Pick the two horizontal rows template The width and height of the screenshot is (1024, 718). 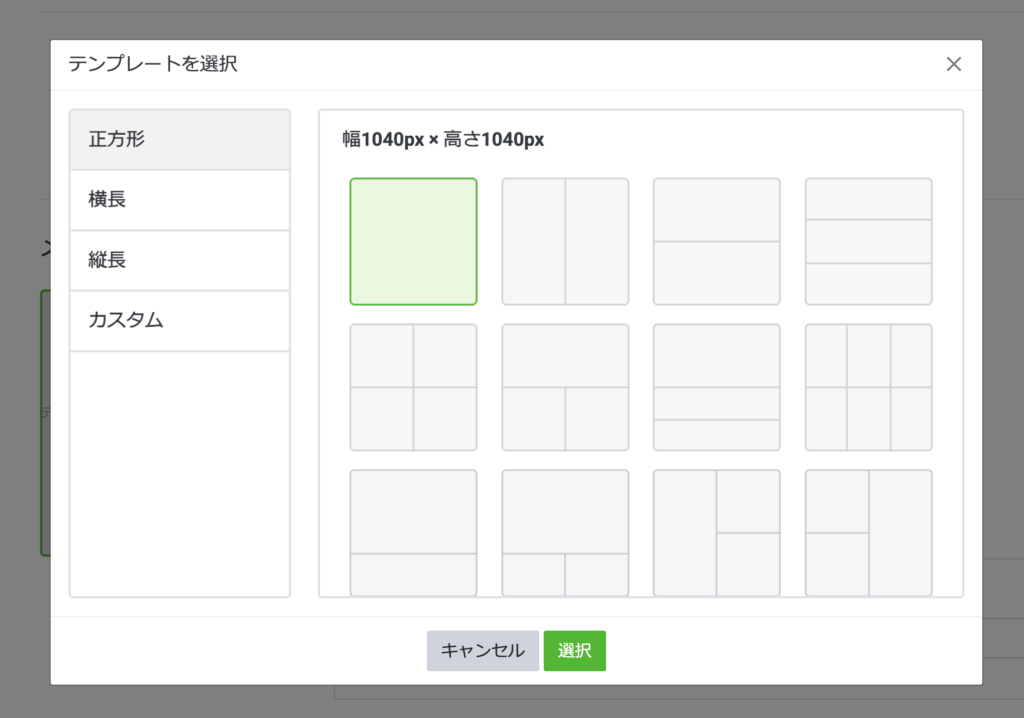(x=716, y=241)
